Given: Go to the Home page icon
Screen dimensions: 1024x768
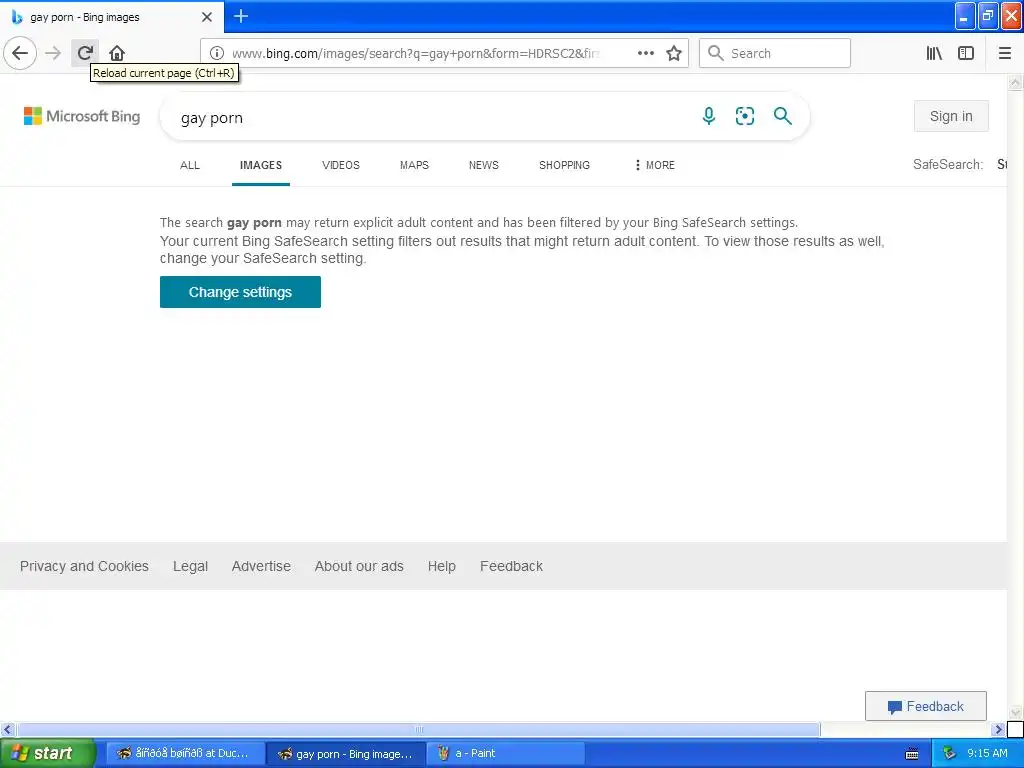Looking at the screenshot, I should tap(117, 53).
